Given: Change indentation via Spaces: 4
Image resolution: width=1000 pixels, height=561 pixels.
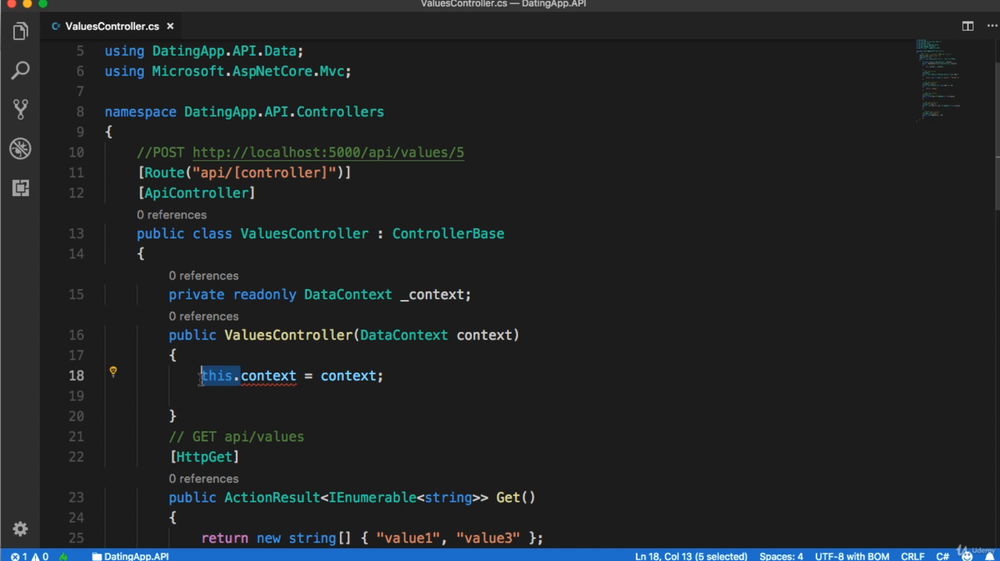Looking at the screenshot, I should (x=781, y=556).
